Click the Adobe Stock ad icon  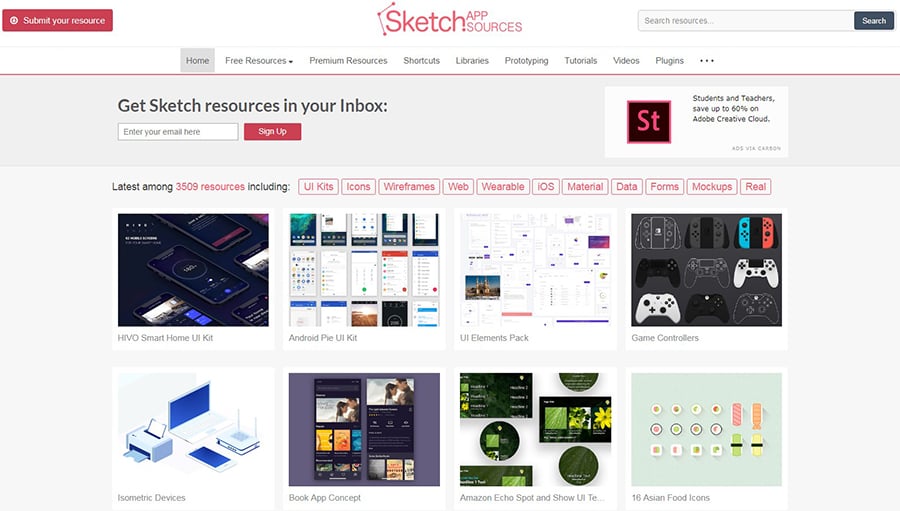pos(648,121)
